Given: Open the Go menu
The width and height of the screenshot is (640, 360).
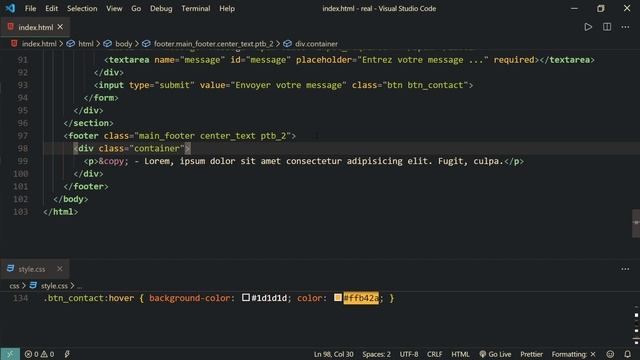Looking at the screenshot, I should pos(136,8).
